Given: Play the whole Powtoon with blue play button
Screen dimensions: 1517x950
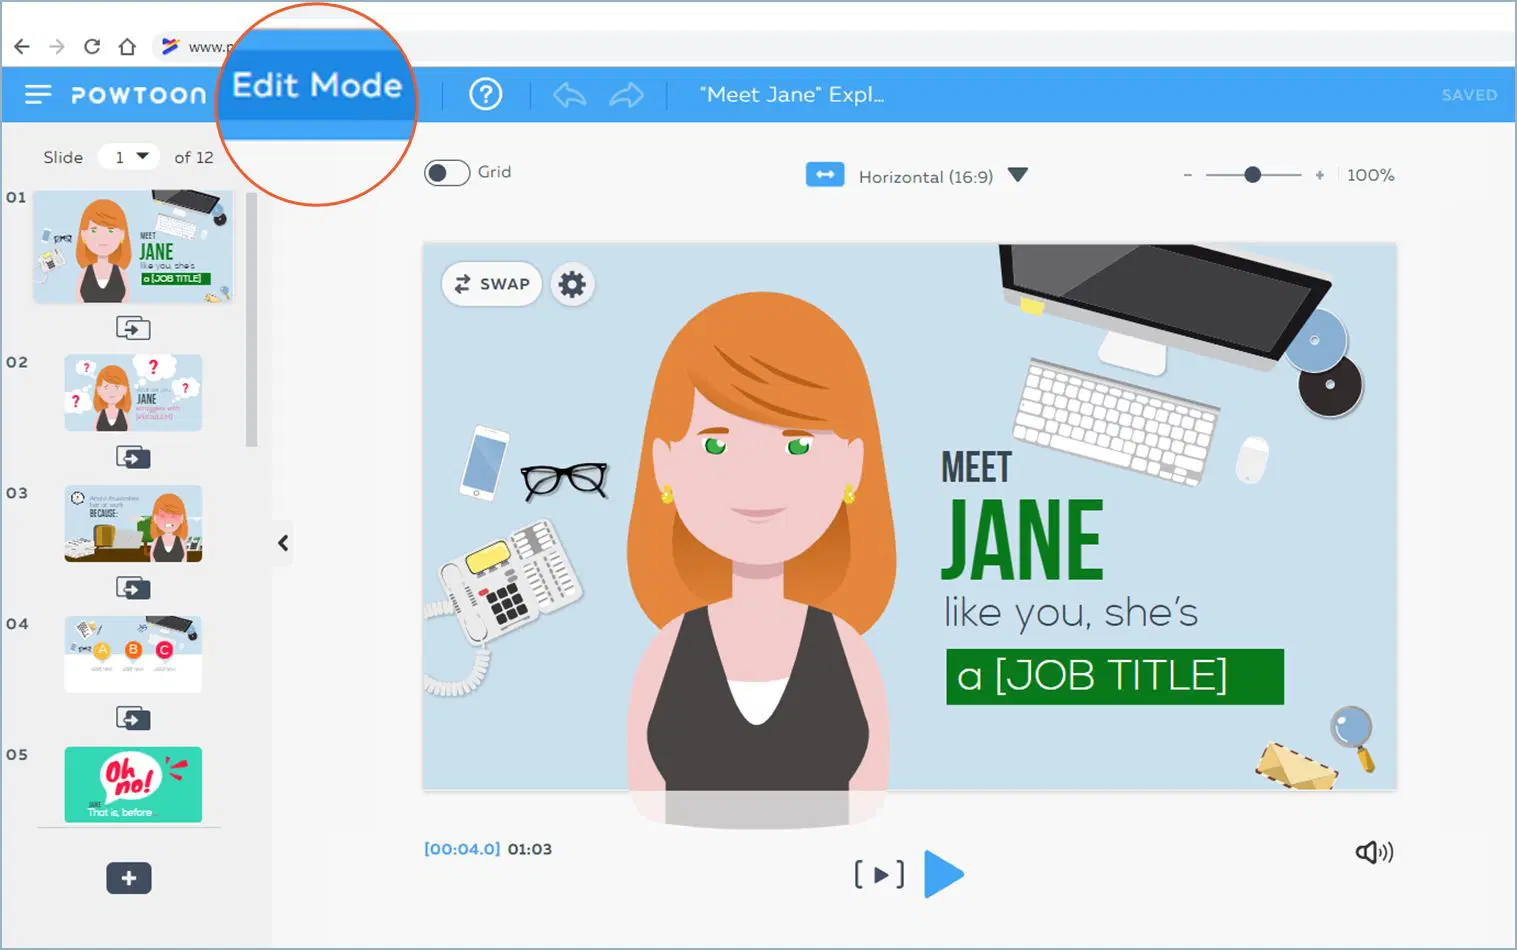Looking at the screenshot, I should point(943,874).
